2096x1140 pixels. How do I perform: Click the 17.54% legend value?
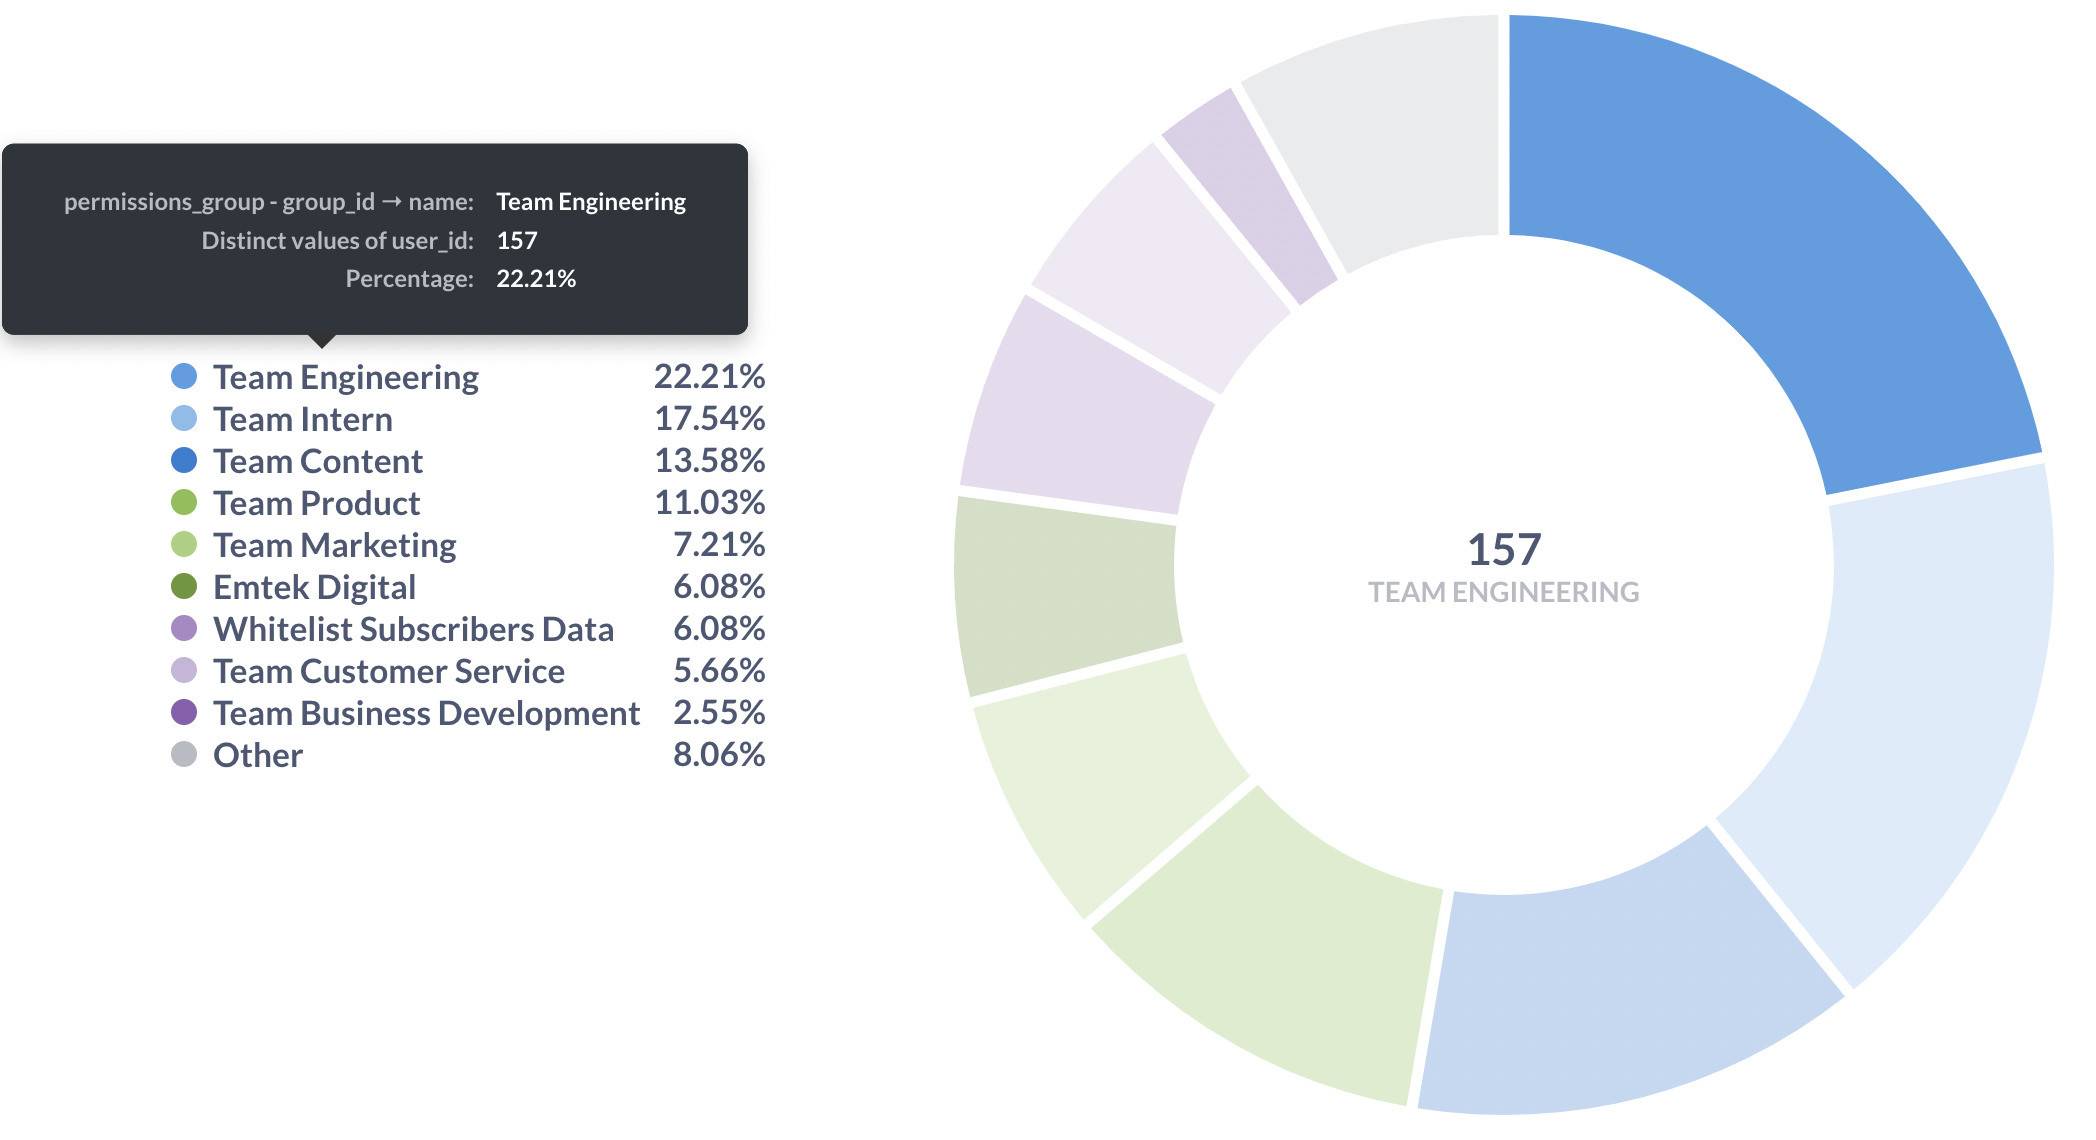click(710, 418)
